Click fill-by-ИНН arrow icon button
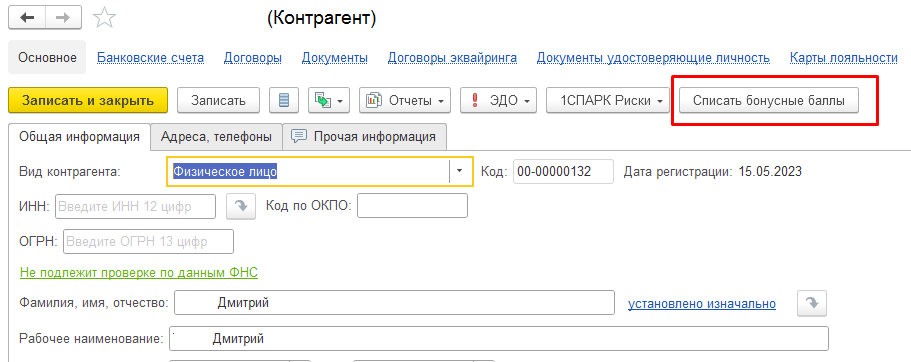Screen dimensions: 911x362 click(241, 206)
